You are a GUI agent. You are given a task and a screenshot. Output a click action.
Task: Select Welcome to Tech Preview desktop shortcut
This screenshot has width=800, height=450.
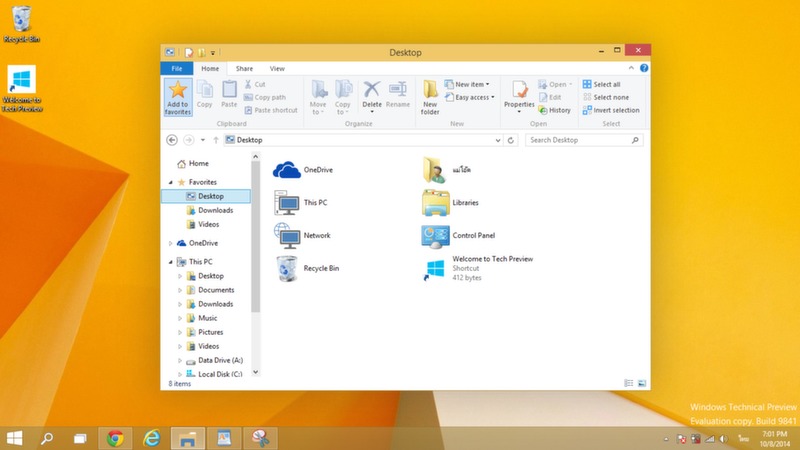pos(21,89)
